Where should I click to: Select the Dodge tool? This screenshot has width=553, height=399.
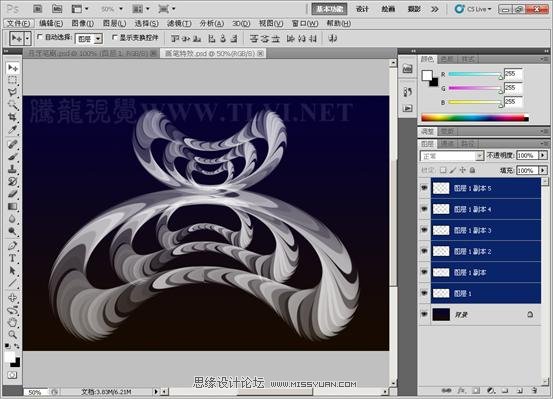13,231
